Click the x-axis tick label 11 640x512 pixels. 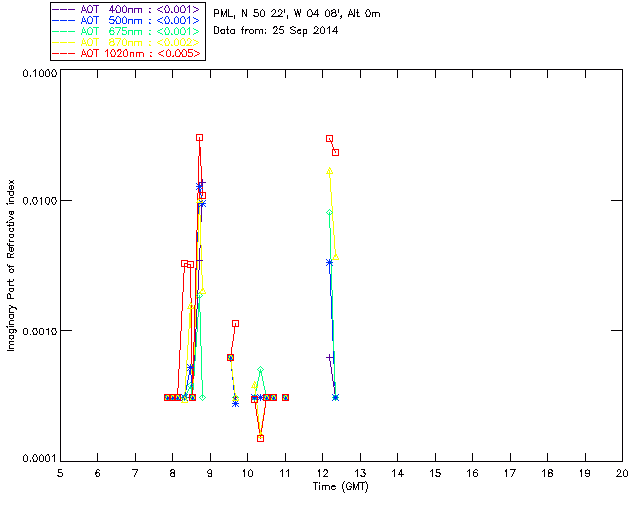[285, 473]
